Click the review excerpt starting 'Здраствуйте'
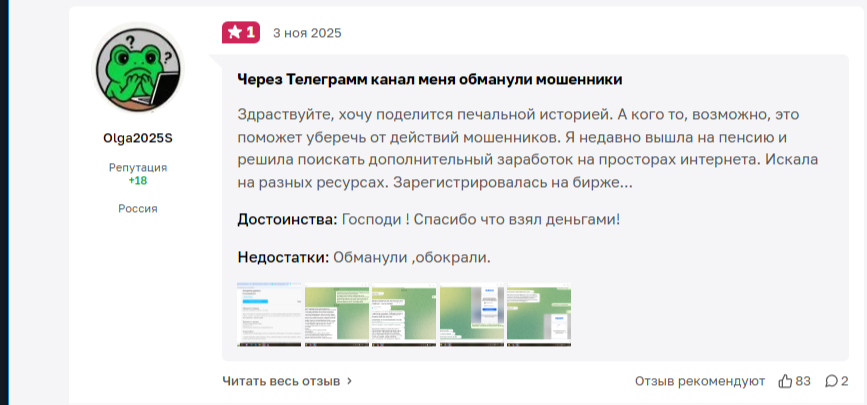 pos(527,149)
